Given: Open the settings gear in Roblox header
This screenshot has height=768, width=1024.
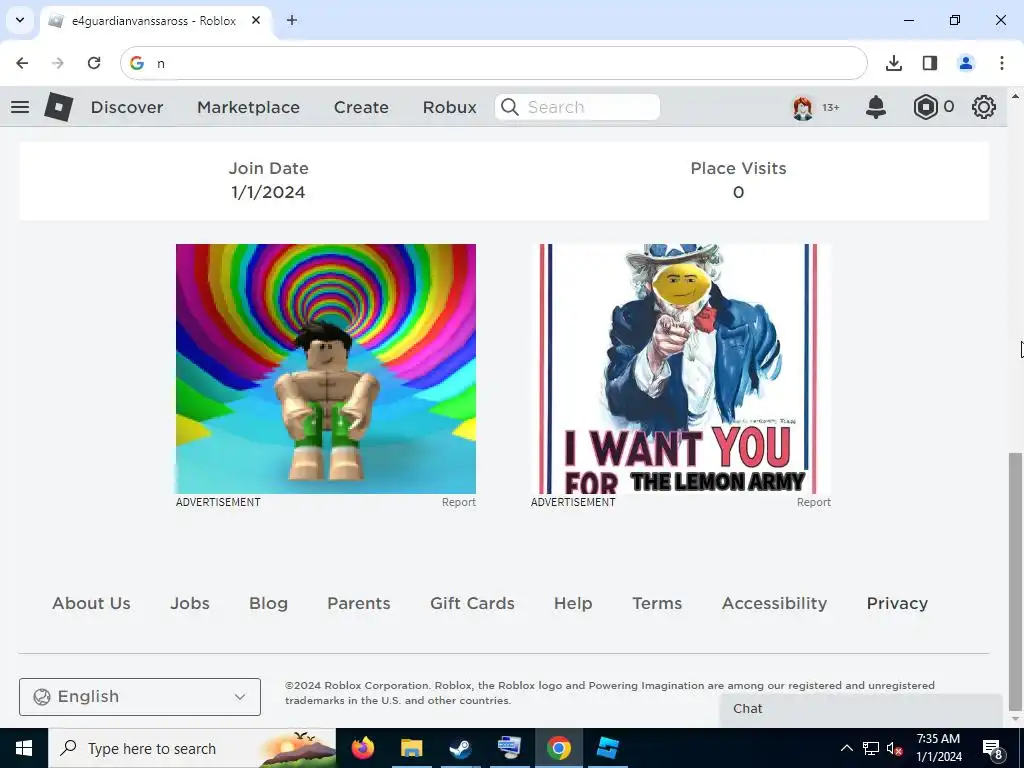Looking at the screenshot, I should (x=984, y=107).
